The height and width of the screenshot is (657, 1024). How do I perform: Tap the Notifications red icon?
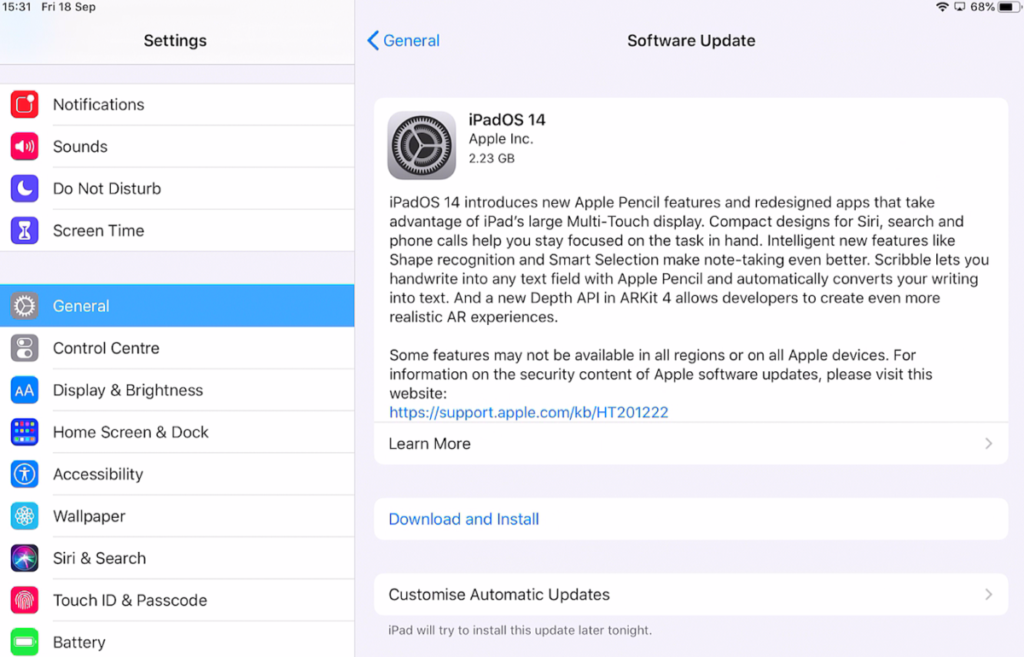pyautogui.click(x=24, y=104)
